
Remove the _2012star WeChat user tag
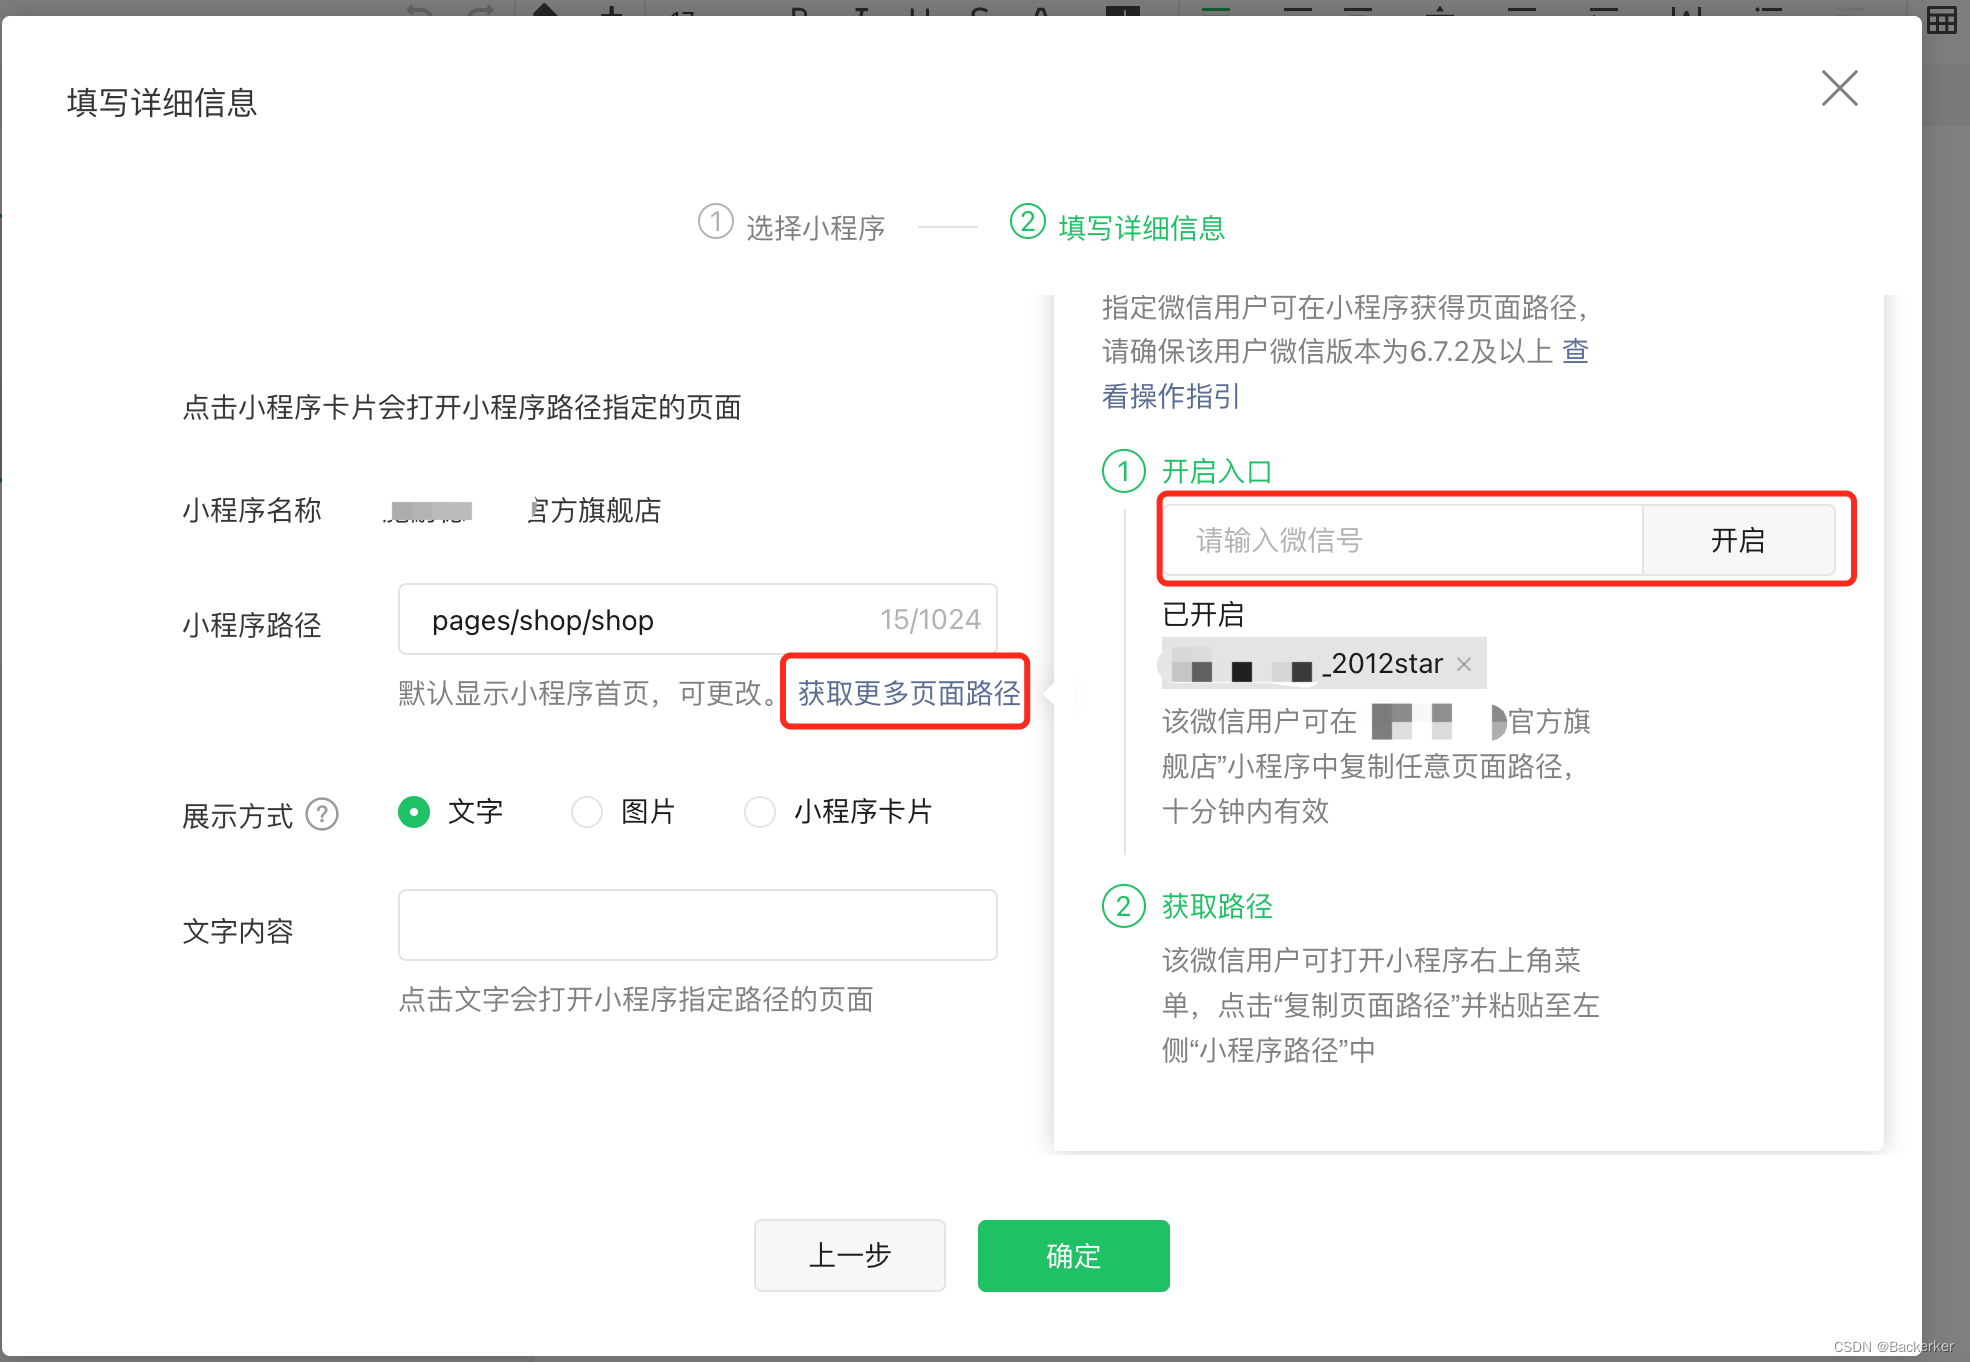(1464, 663)
